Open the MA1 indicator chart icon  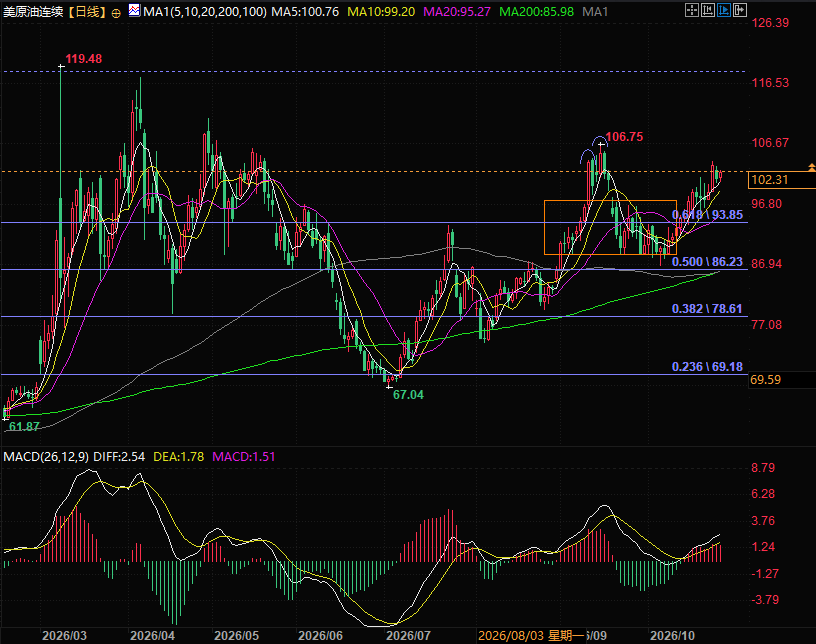click(134, 10)
